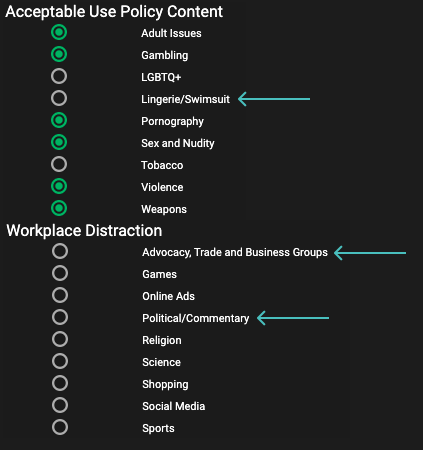The image size is (423, 450).
Task: Select the Political/Commentary radio button
Action: click(x=60, y=317)
